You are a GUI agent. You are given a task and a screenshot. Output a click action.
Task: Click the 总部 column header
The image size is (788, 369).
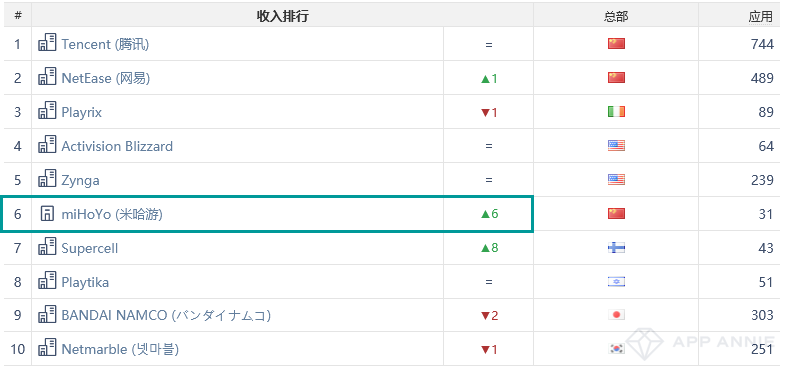point(616,16)
